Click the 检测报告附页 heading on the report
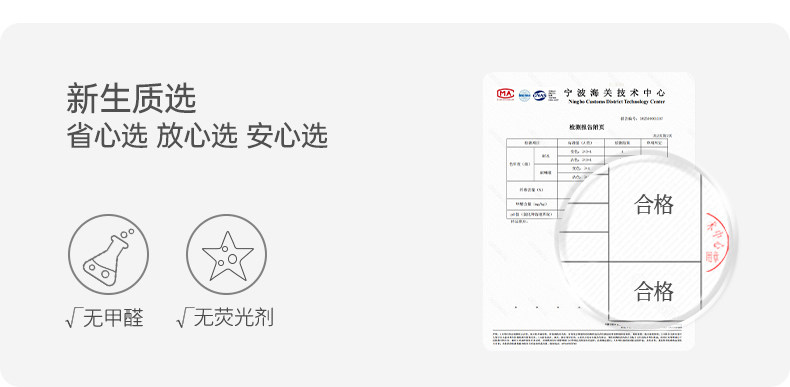Image resolution: width=790 pixels, height=387 pixels. point(586,127)
